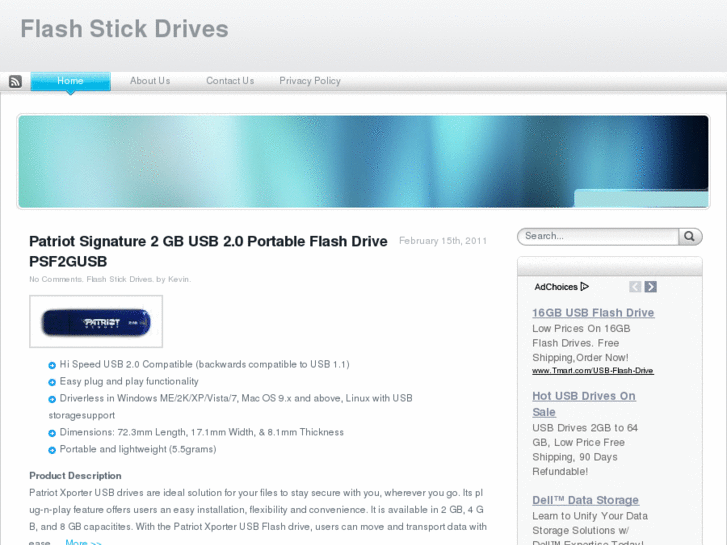Click the text Portable and lightweight (5.5grams)

point(138,449)
